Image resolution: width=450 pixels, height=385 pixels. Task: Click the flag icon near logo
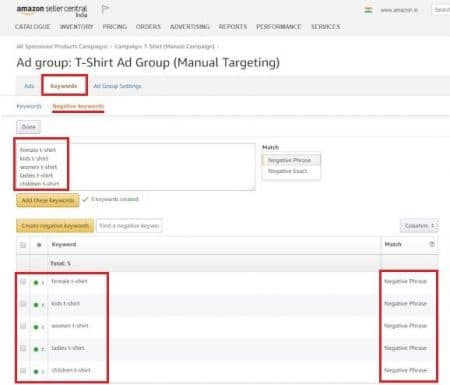[105, 9]
